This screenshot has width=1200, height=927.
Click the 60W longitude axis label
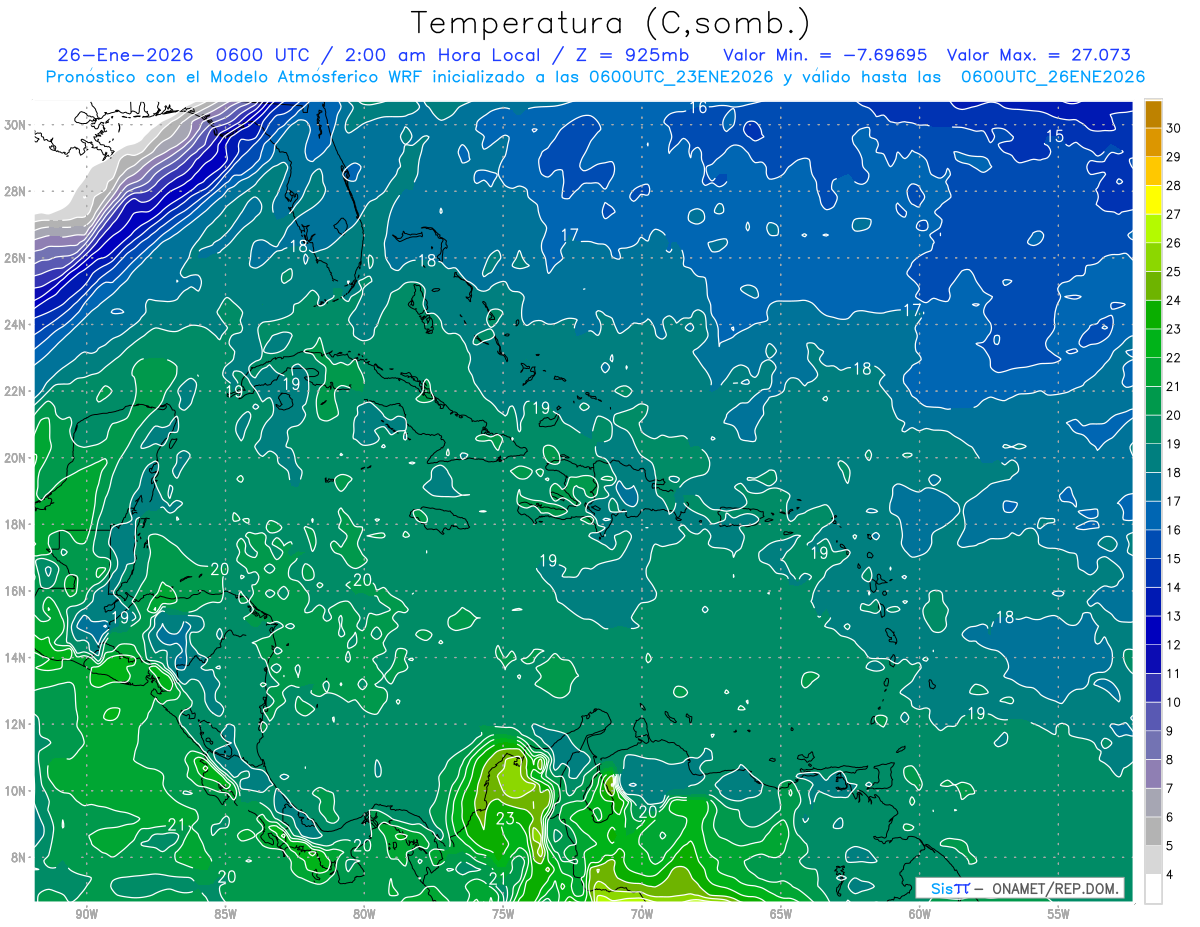pyautogui.click(x=920, y=915)
